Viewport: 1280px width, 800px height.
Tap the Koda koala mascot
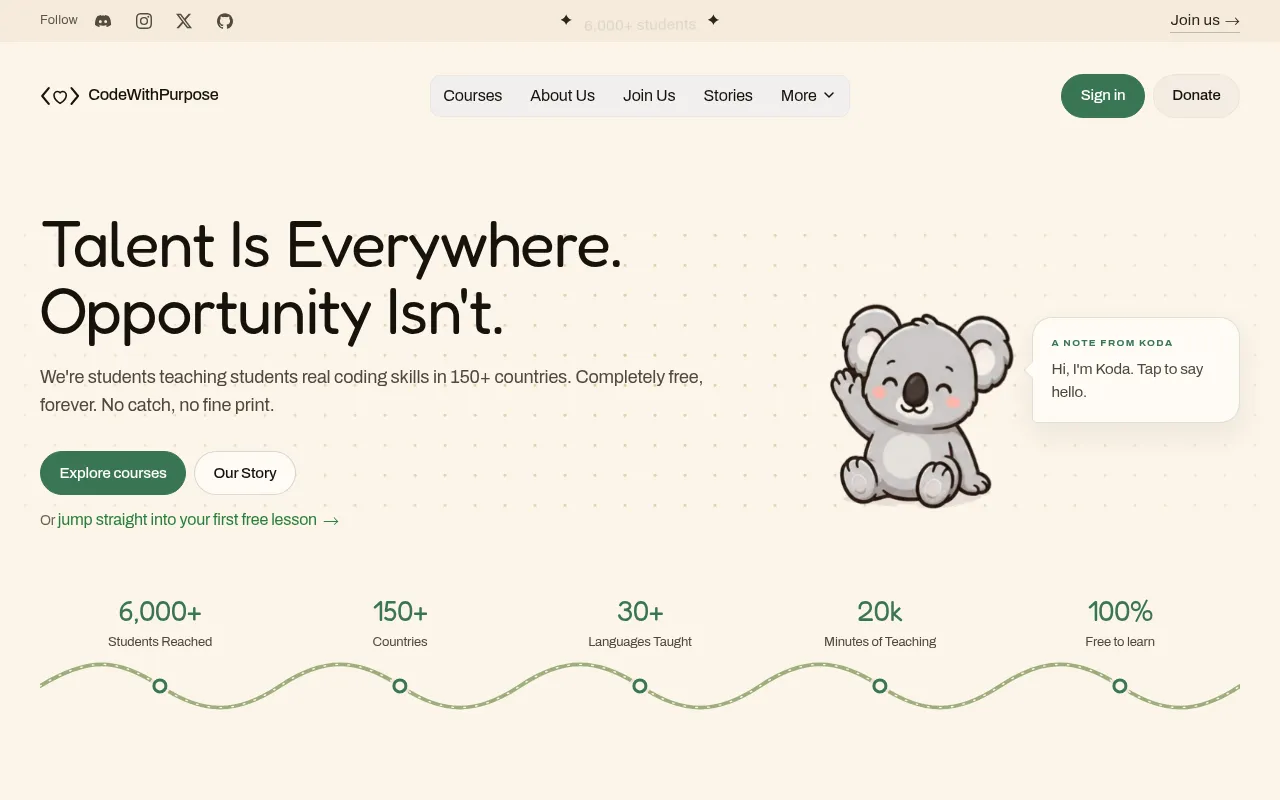920,406
